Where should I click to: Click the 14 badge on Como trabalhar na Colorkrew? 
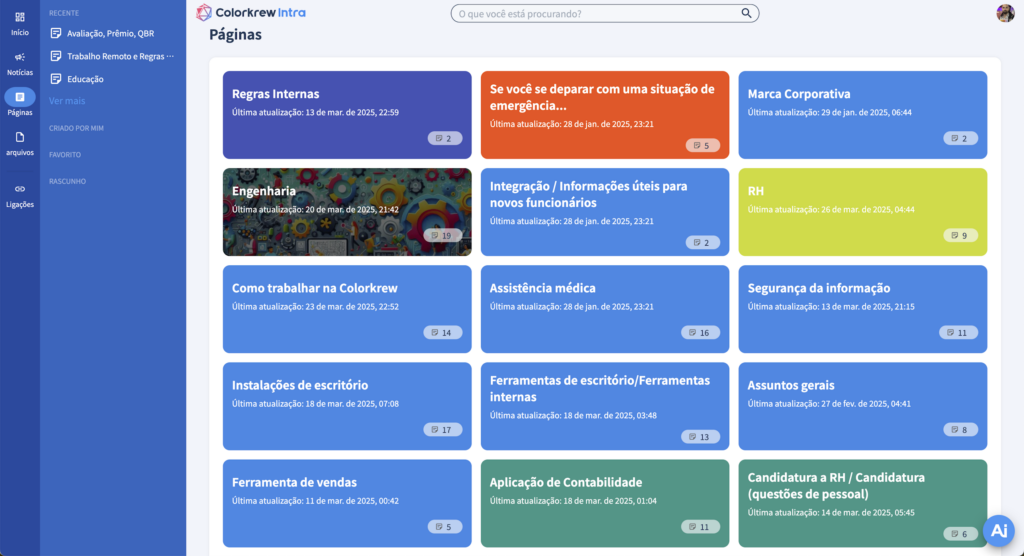pos(443,333)
